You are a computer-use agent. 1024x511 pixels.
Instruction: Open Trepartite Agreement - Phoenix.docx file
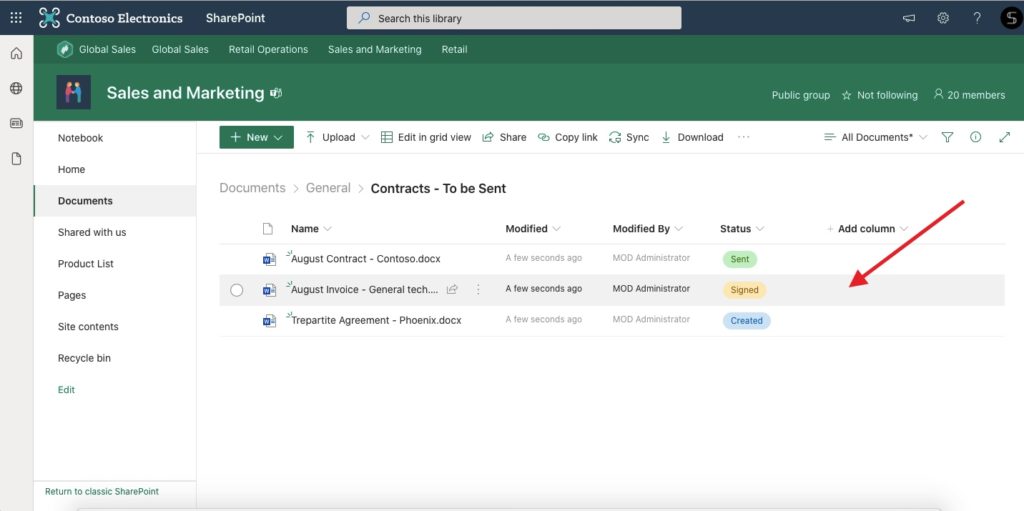pyautogui.click(x=376, y=320)
